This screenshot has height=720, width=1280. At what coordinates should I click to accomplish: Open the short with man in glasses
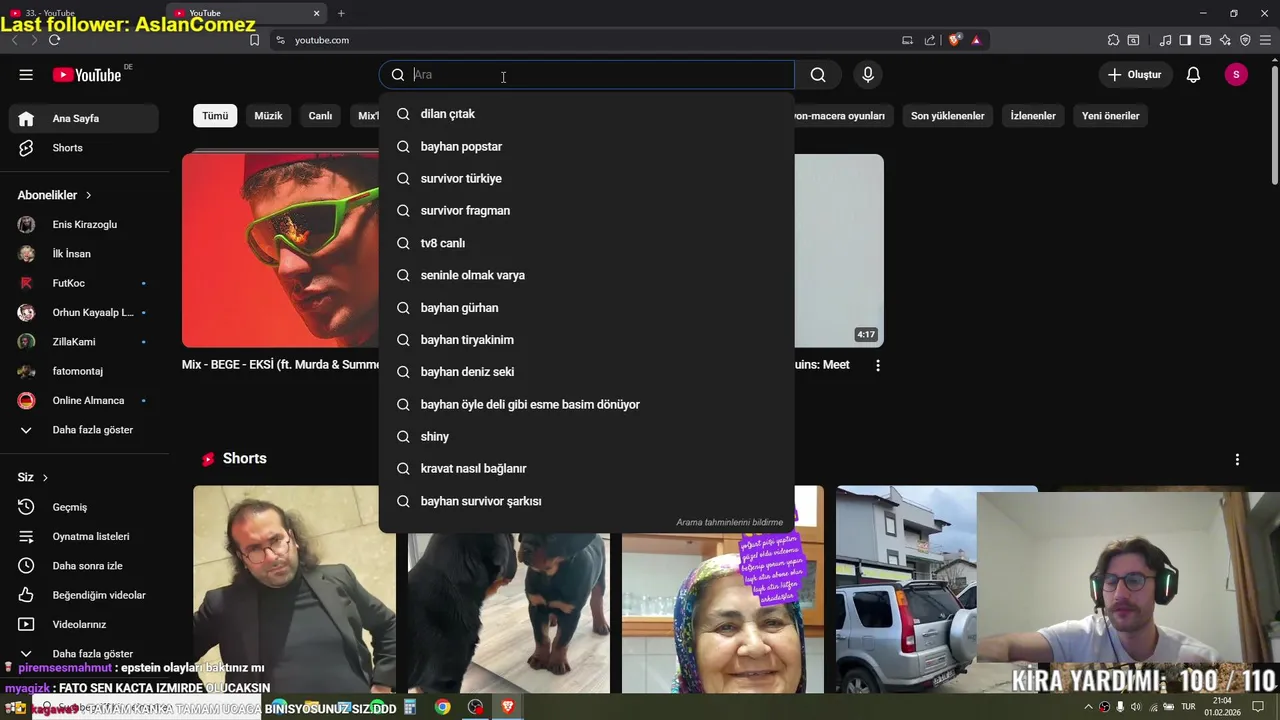(294, 589)
